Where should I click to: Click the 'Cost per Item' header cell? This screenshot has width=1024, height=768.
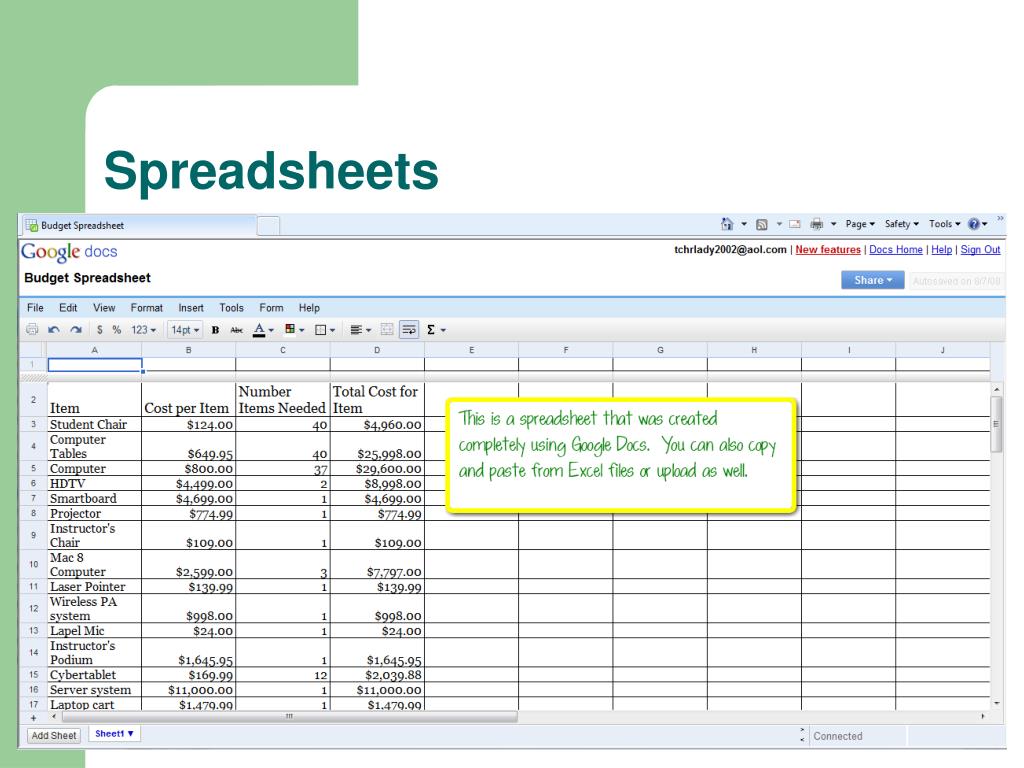tap(189, 400)
